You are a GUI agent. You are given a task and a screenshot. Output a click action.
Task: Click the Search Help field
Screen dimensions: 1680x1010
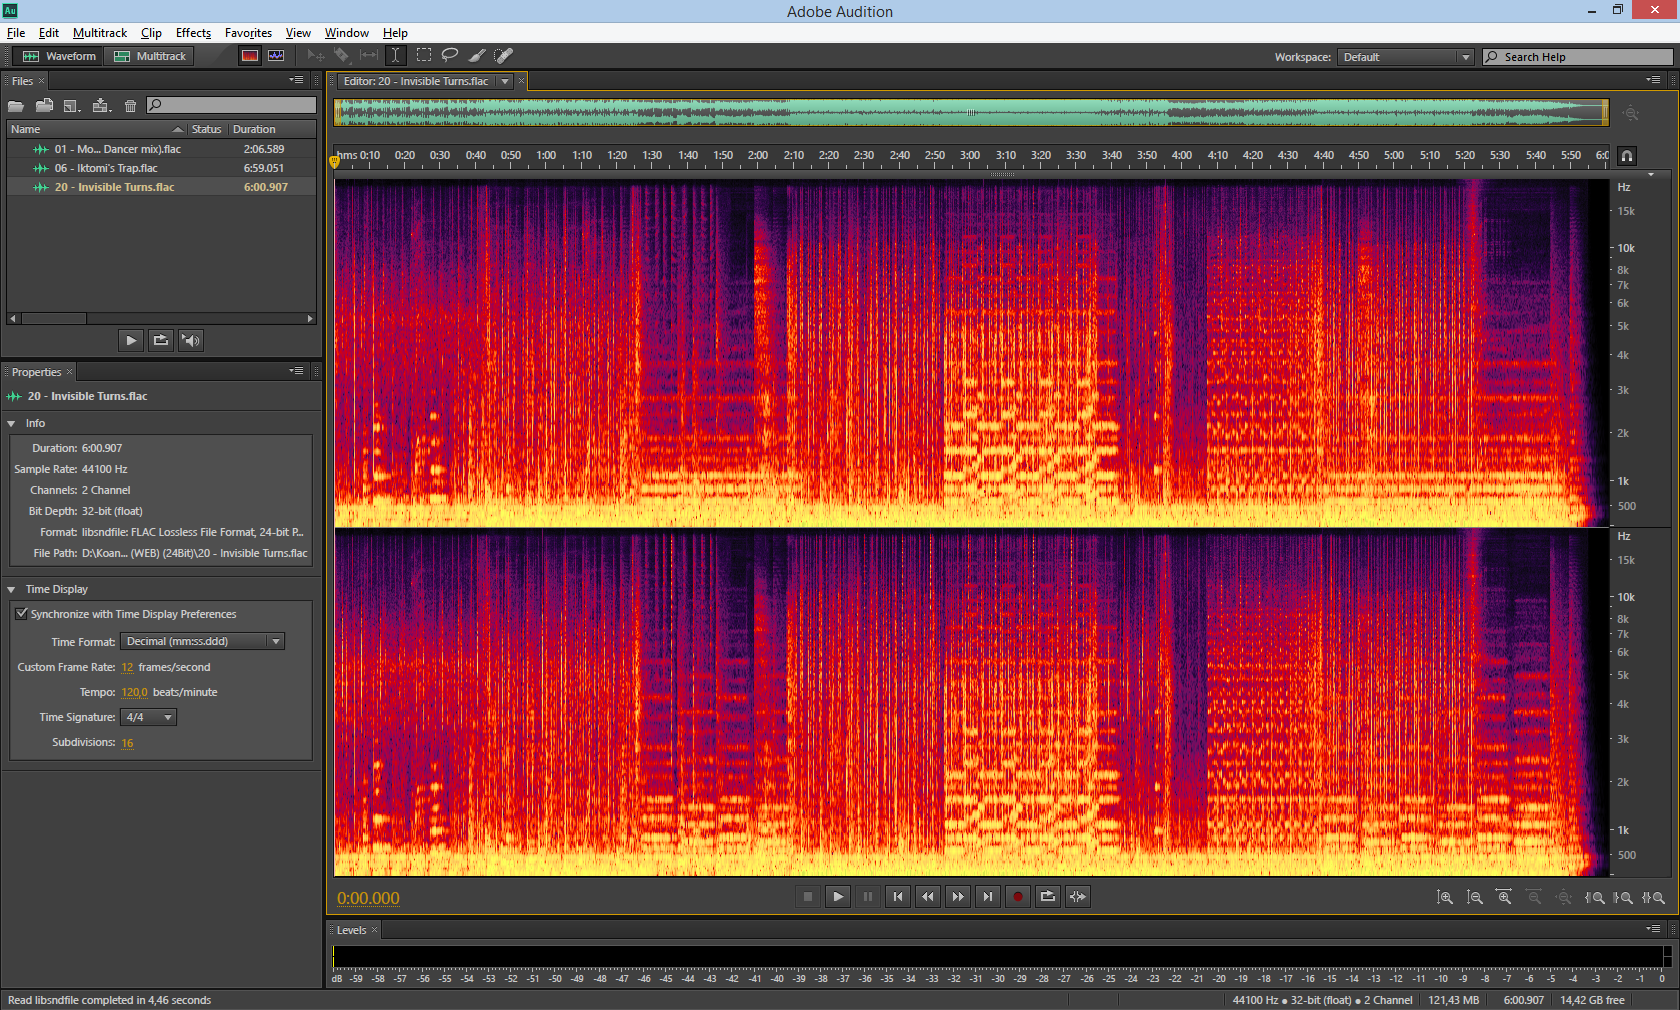point(1578,57)
